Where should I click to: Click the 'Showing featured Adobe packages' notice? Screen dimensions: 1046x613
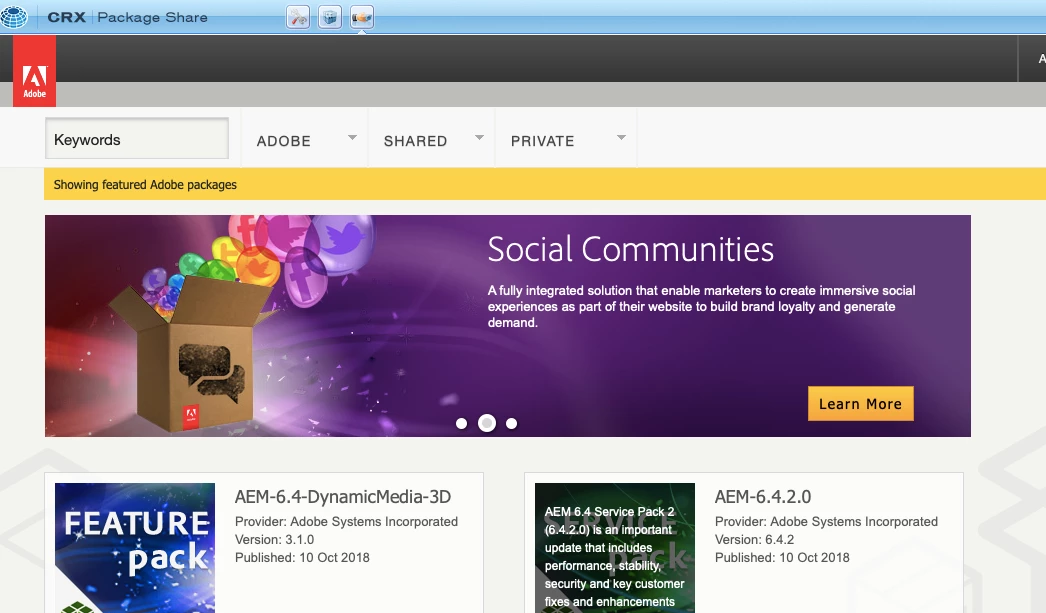tap(145, 185)
